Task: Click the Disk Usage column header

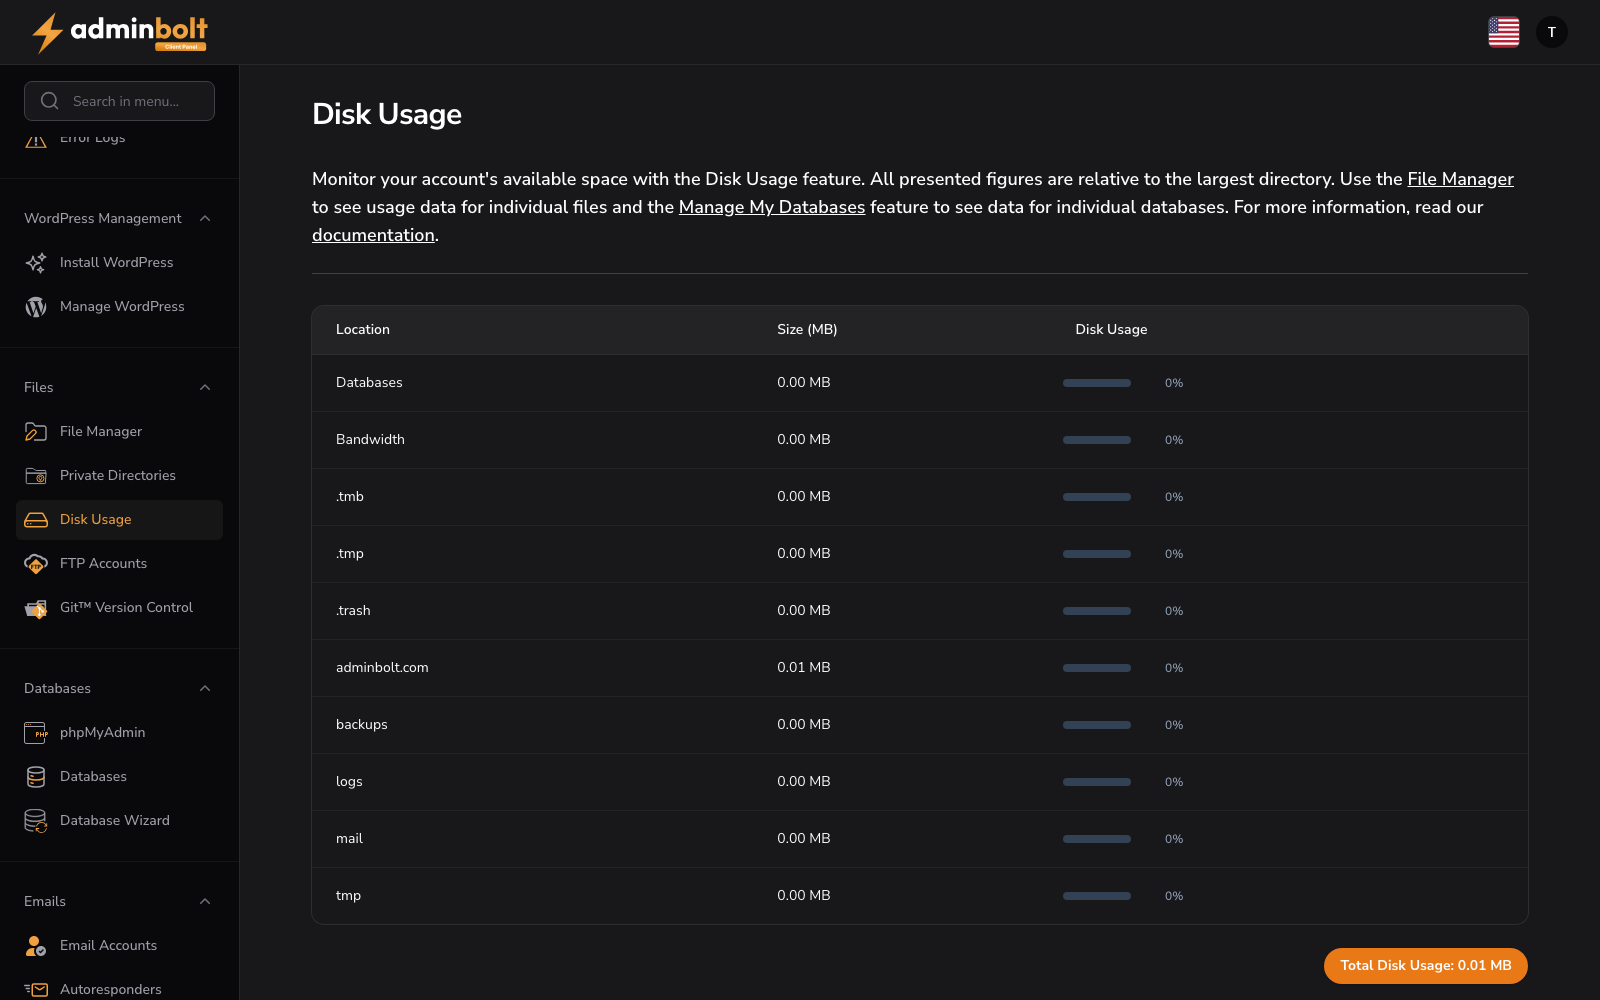Action: tap(1111, 329)
